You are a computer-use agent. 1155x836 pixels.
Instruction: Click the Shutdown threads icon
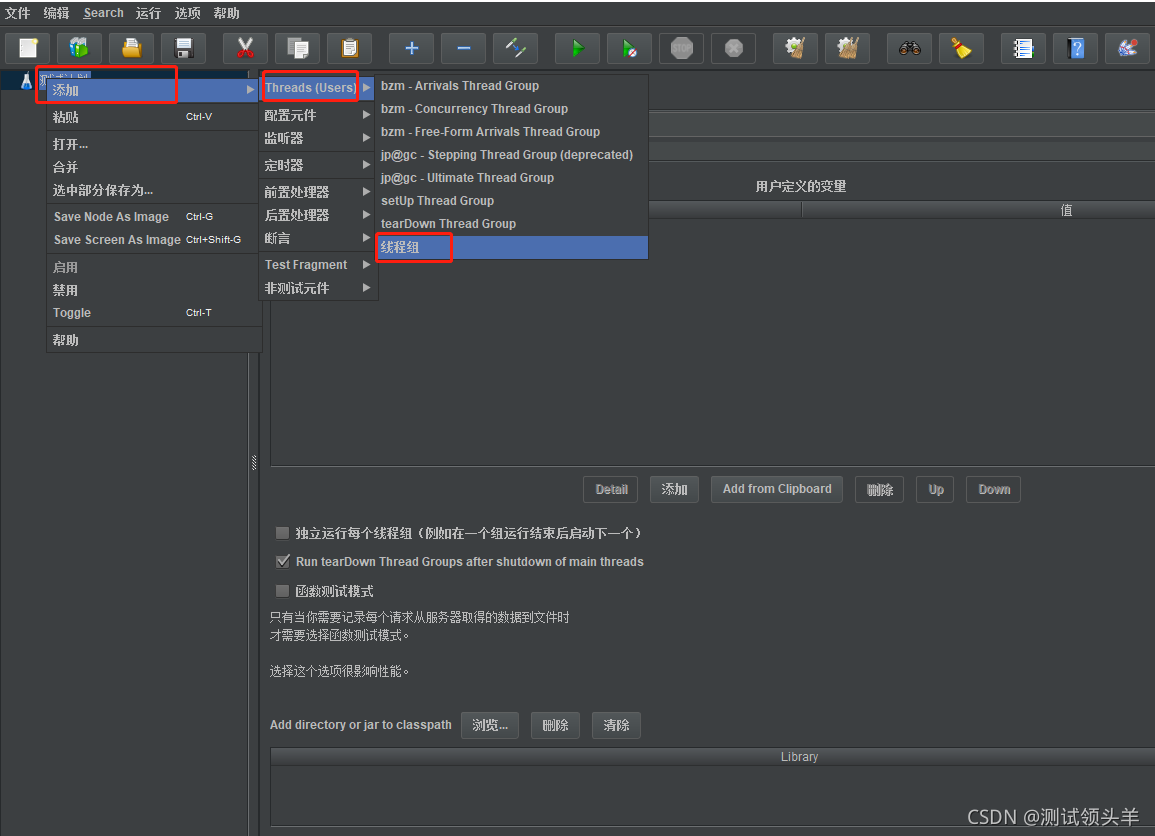[x=734, y=49]
